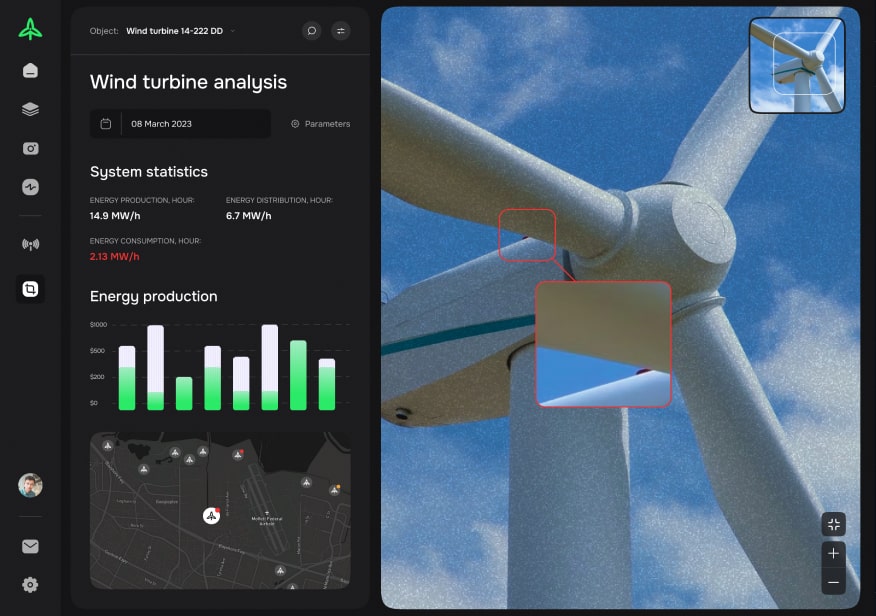
Task: Open the Wind turbine 14-222 DD object dropdown
Action: pos(178,31)
